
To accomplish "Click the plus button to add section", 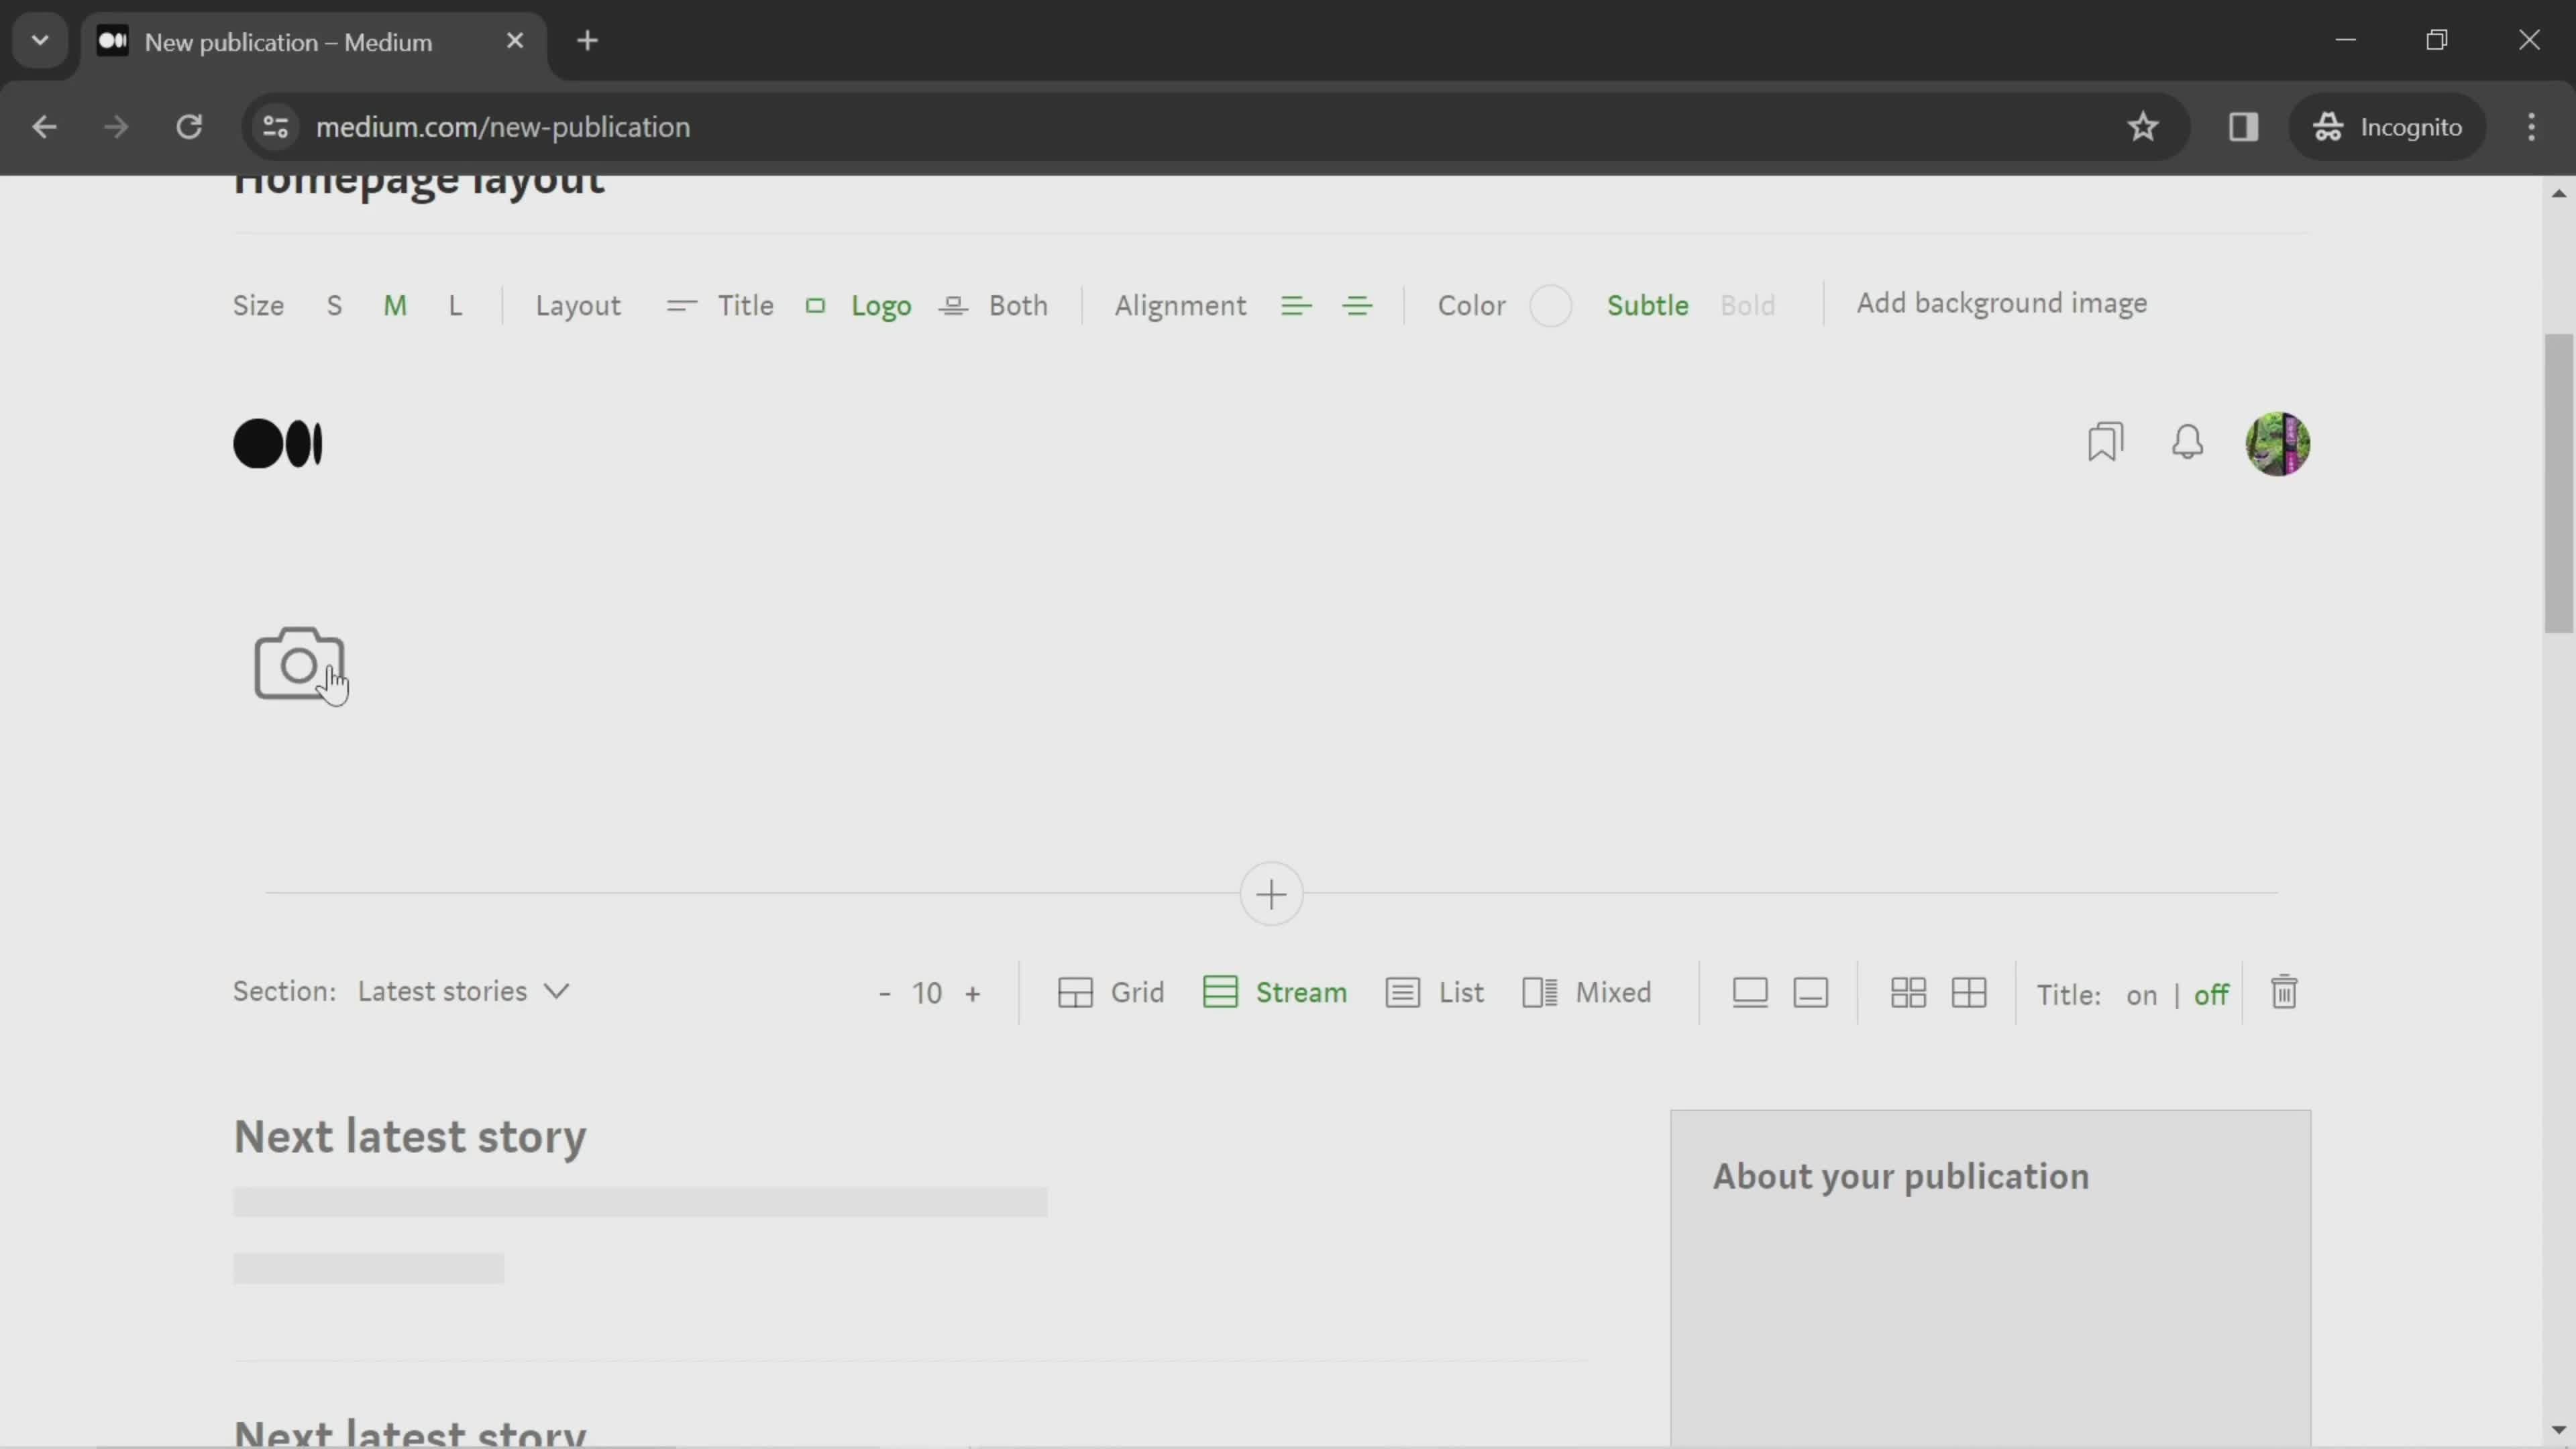I will pyautogui.click(x=1271, y=894).
